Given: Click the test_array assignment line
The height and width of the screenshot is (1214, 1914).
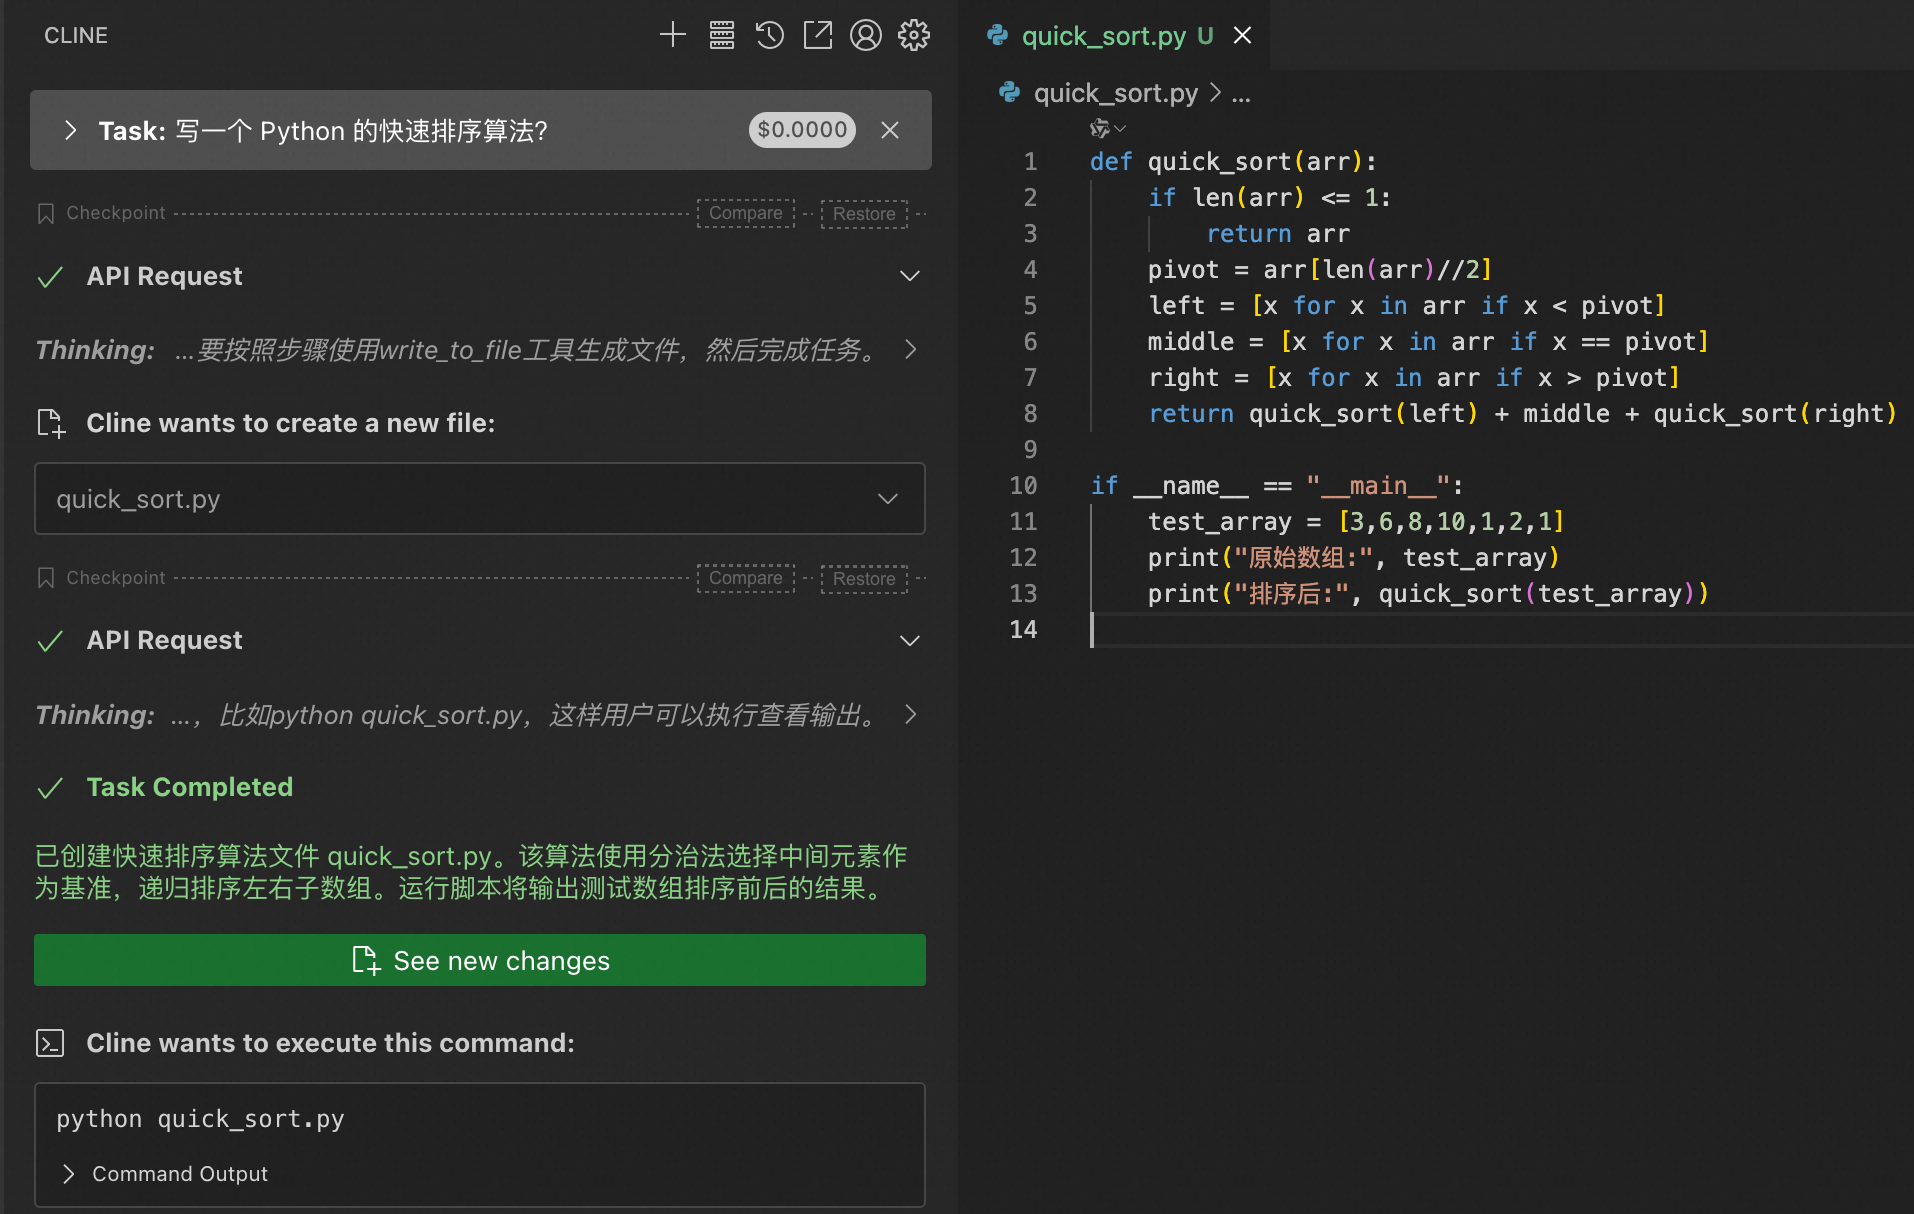Looking at the screenshot, I should pos(1356,521).
